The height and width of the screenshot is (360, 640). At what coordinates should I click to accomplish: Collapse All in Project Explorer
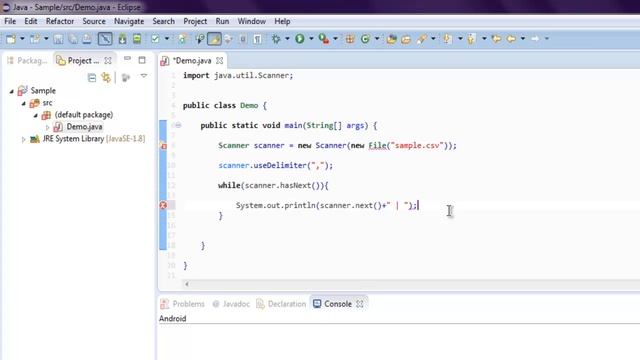[92, 77]
